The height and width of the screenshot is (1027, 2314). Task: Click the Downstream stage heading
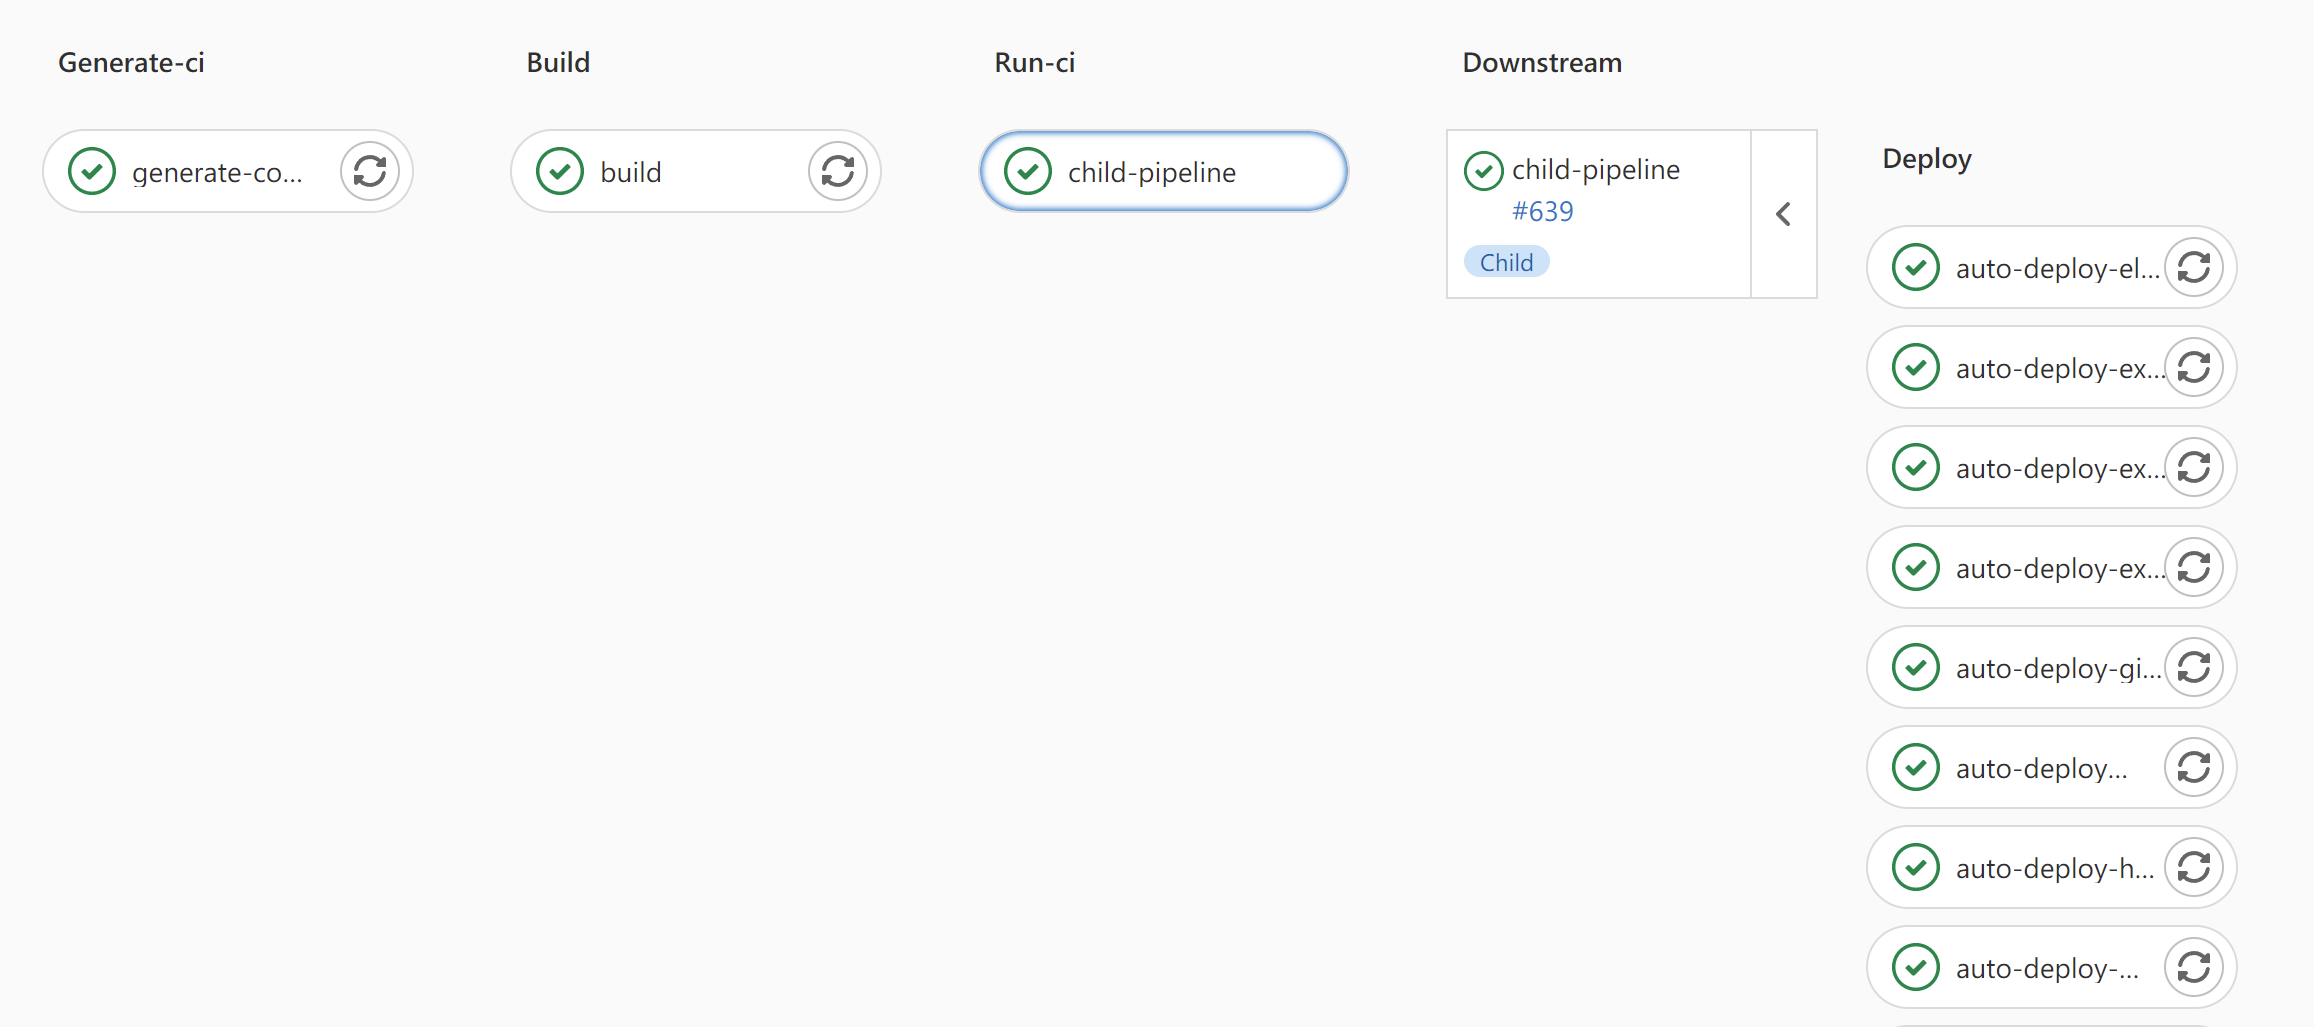tap(1541, 62)
